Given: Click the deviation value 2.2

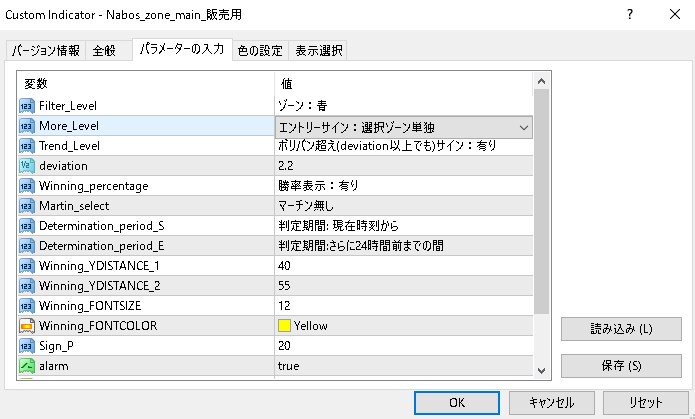Looking at the screenshot, I should [286, 166].
